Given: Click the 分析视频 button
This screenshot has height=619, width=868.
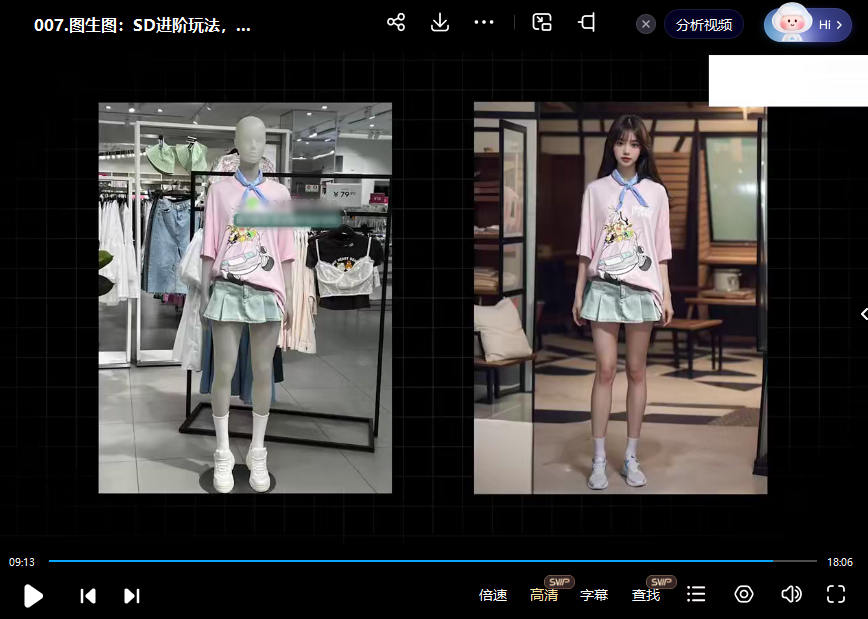Looking at the screenshot, I should point(703,24).
